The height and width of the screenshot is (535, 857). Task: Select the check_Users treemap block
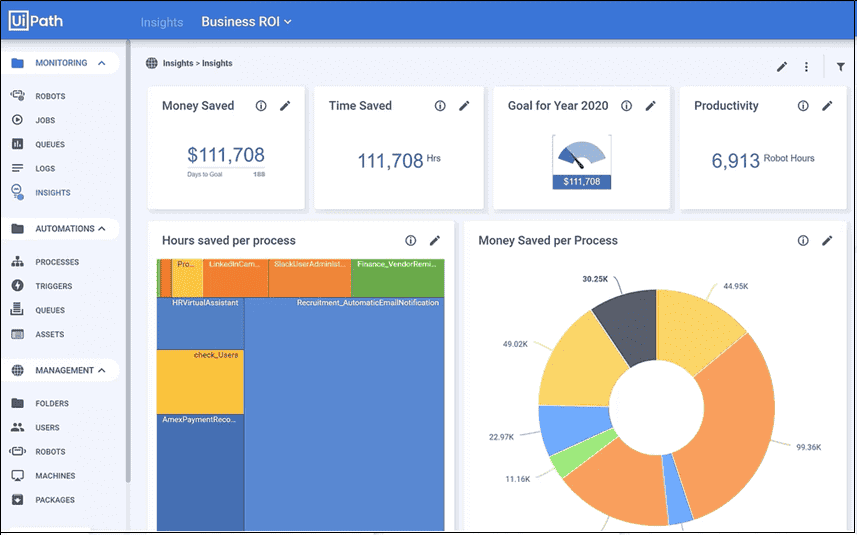pyautogui.click(x=201, y=382)
